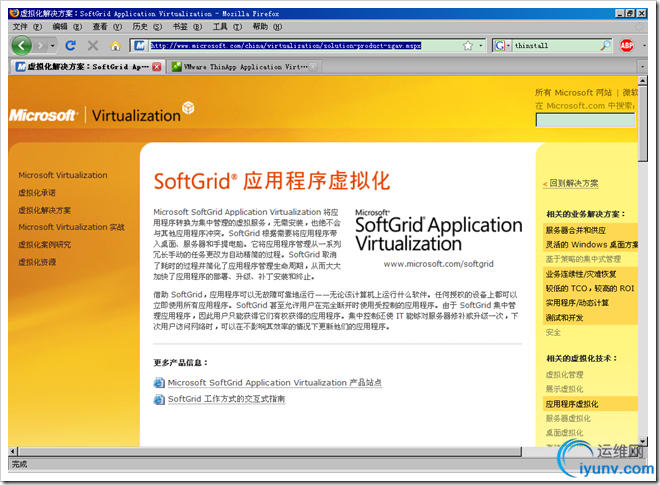Open SoftGrid Application Virtualization 产品站点 link

point(274,383)
